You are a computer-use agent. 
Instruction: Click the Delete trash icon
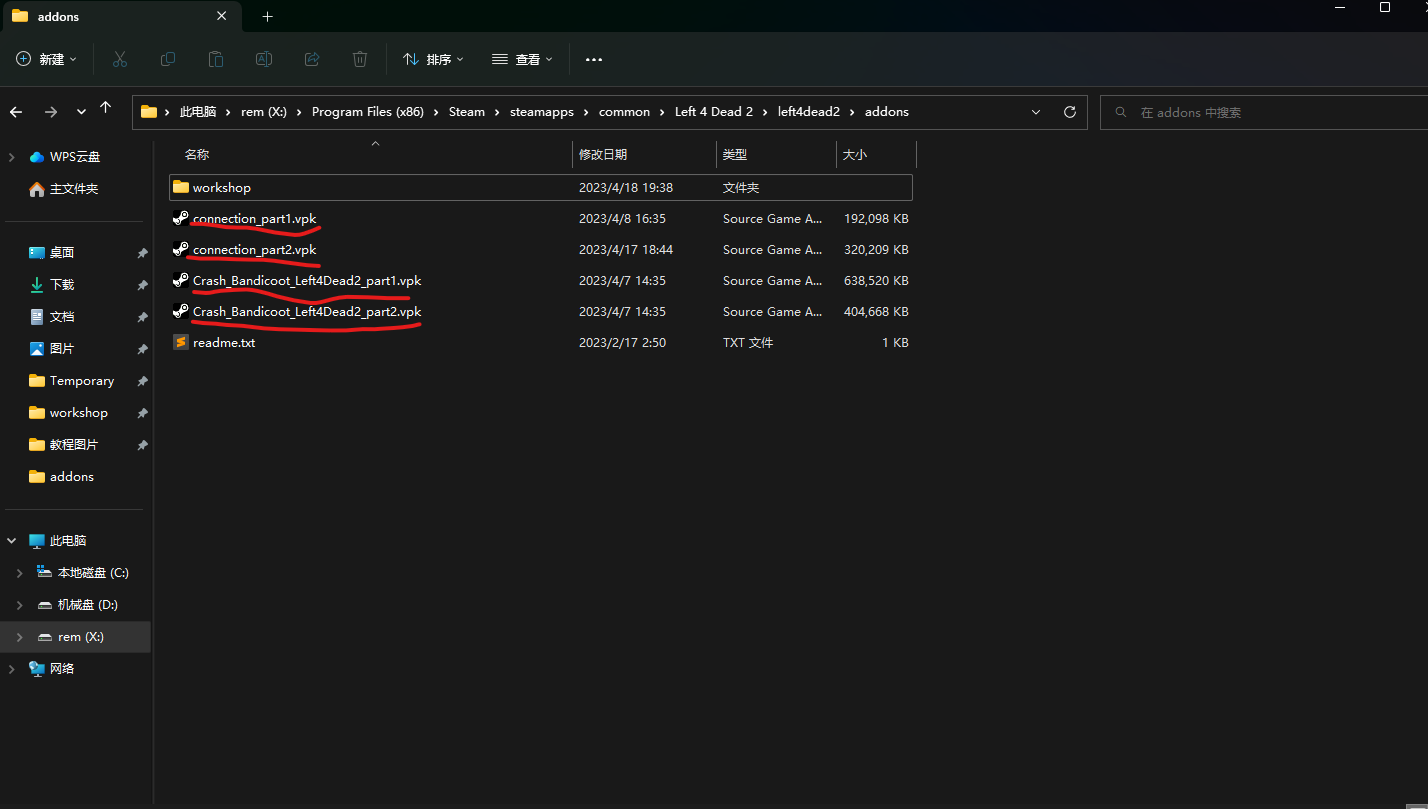(360, 60)
